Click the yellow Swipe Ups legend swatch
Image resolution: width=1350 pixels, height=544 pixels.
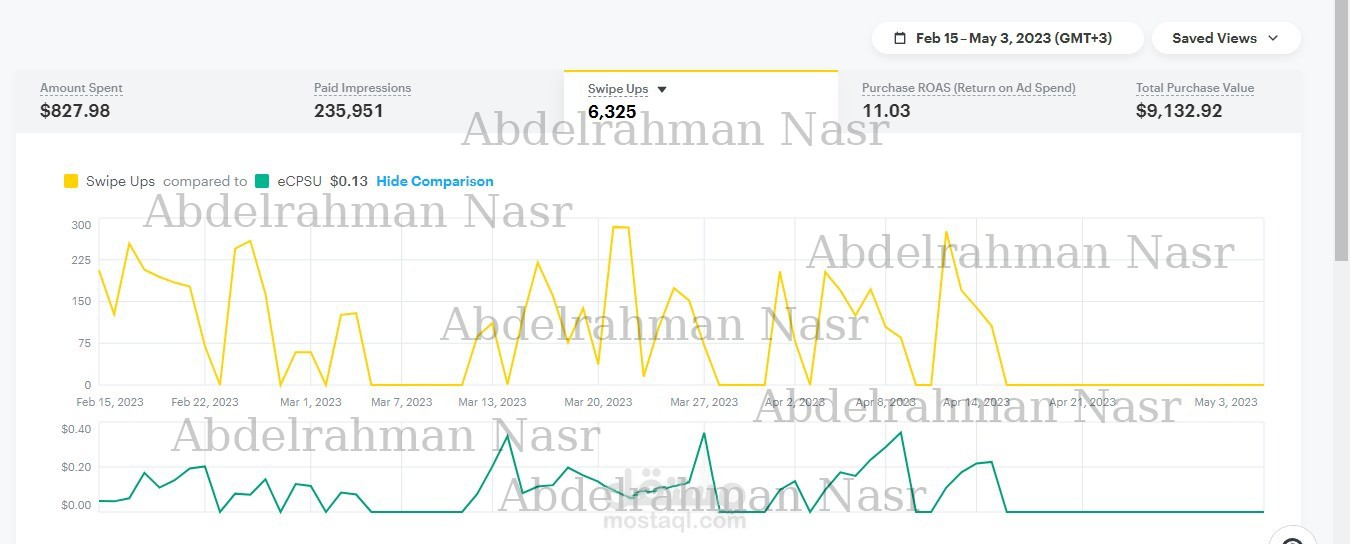click(71, 181)
